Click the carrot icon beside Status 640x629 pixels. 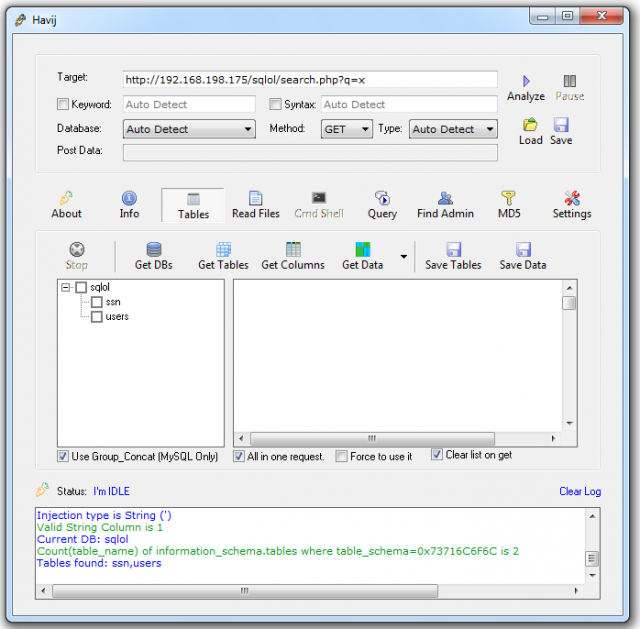coord(42,489)
